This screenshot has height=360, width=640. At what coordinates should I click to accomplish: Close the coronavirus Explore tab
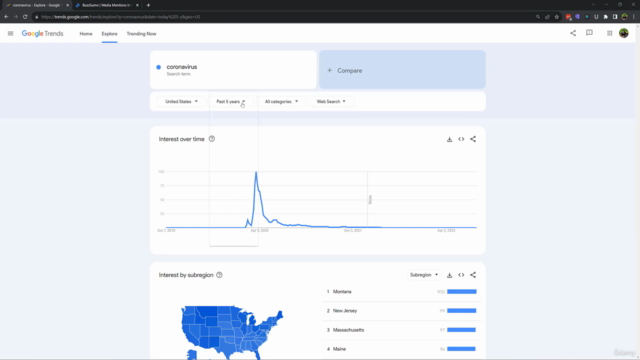point(67,5)
